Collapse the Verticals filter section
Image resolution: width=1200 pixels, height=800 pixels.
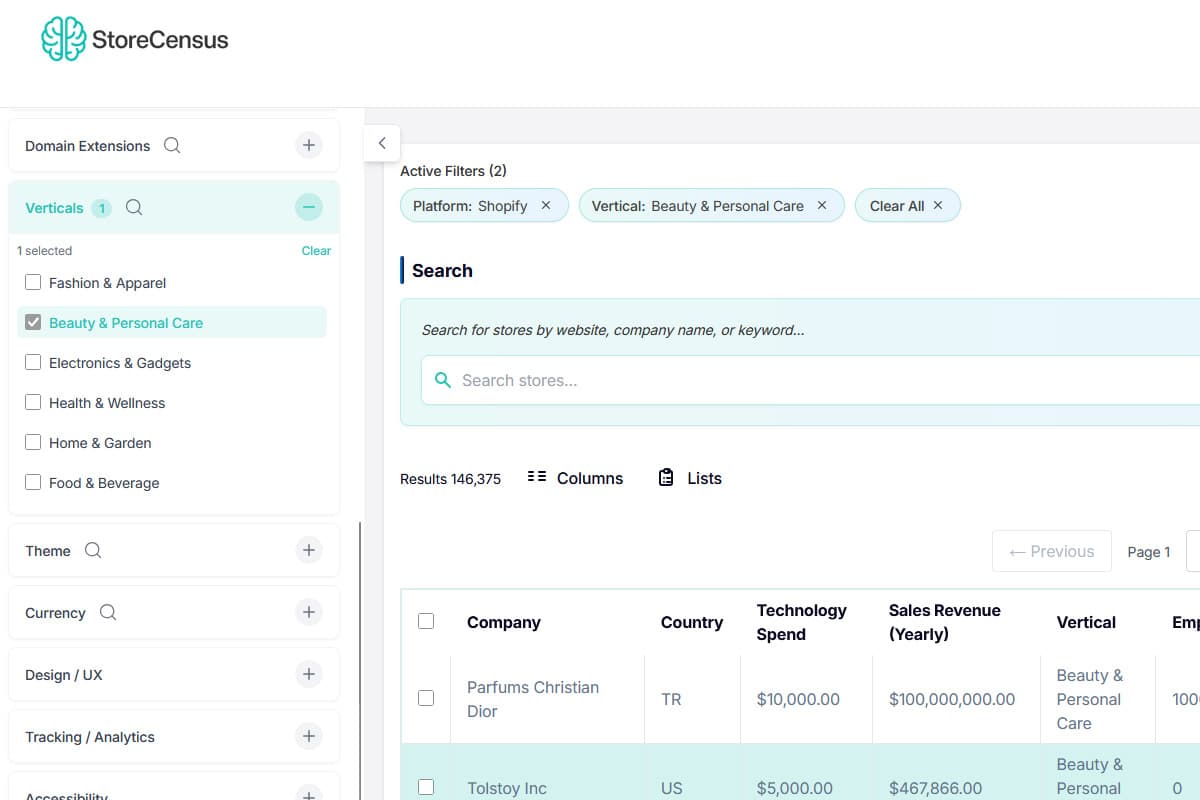[309, 207]
